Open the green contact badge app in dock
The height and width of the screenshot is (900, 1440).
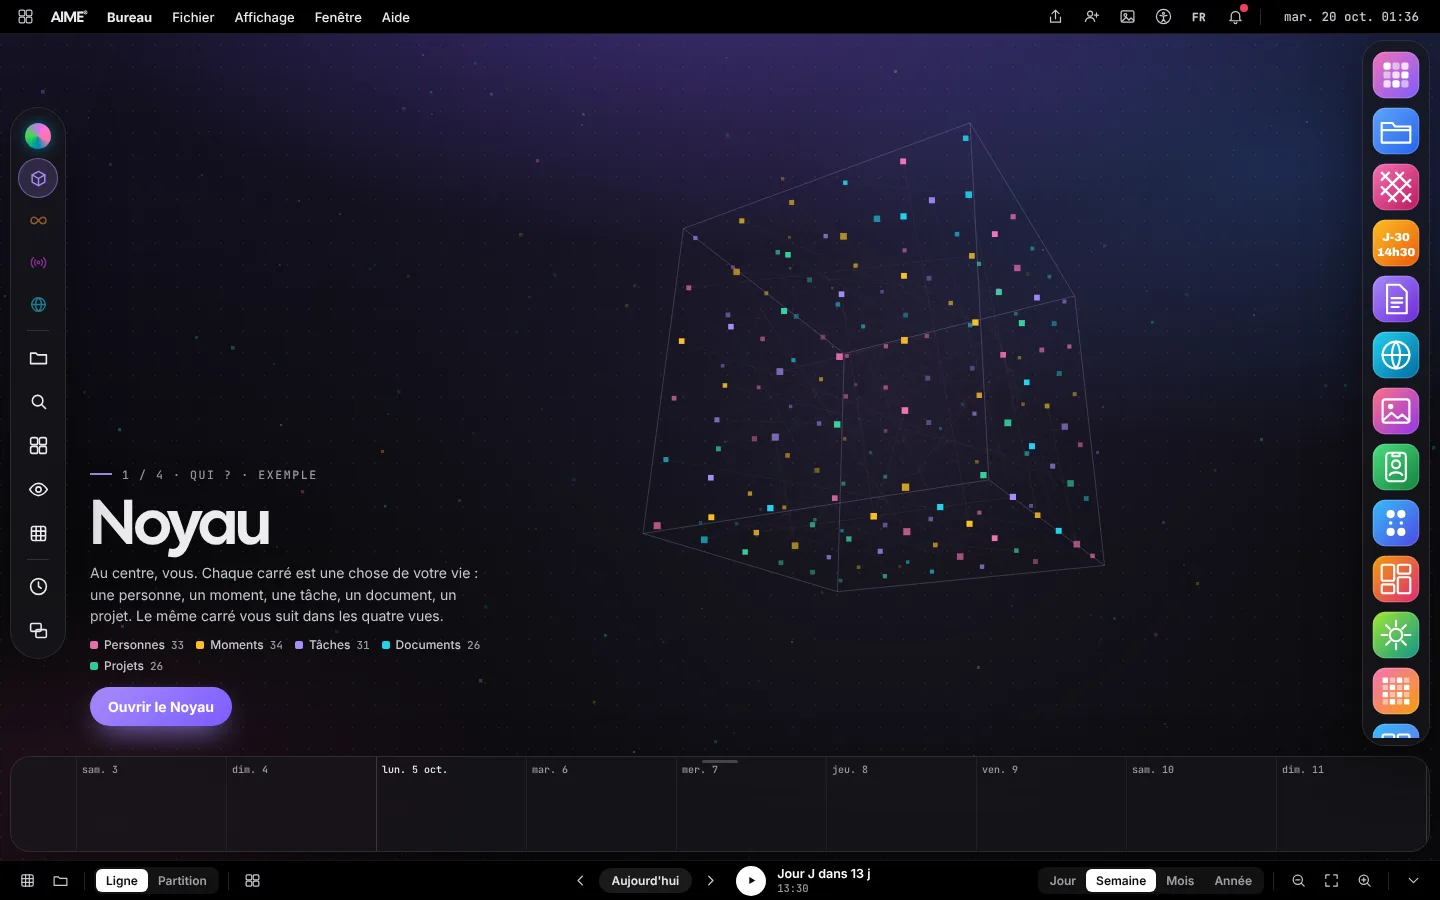(1396, 468)
